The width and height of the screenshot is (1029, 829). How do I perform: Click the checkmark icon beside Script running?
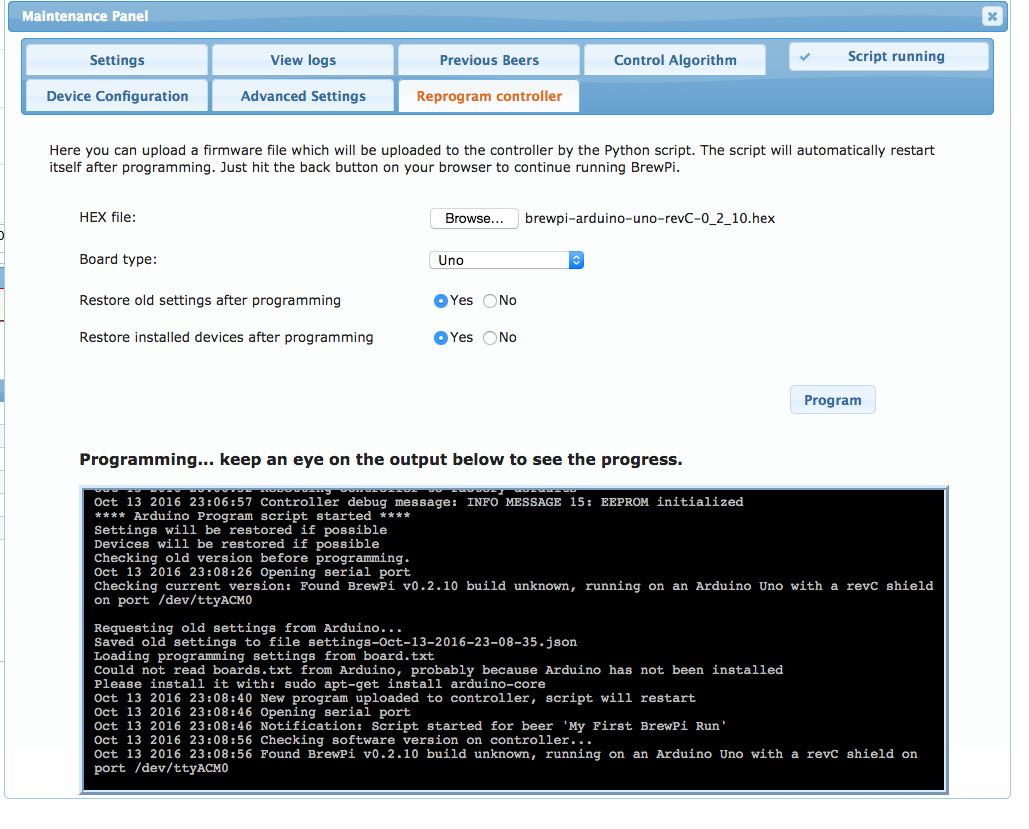[805, 57]
